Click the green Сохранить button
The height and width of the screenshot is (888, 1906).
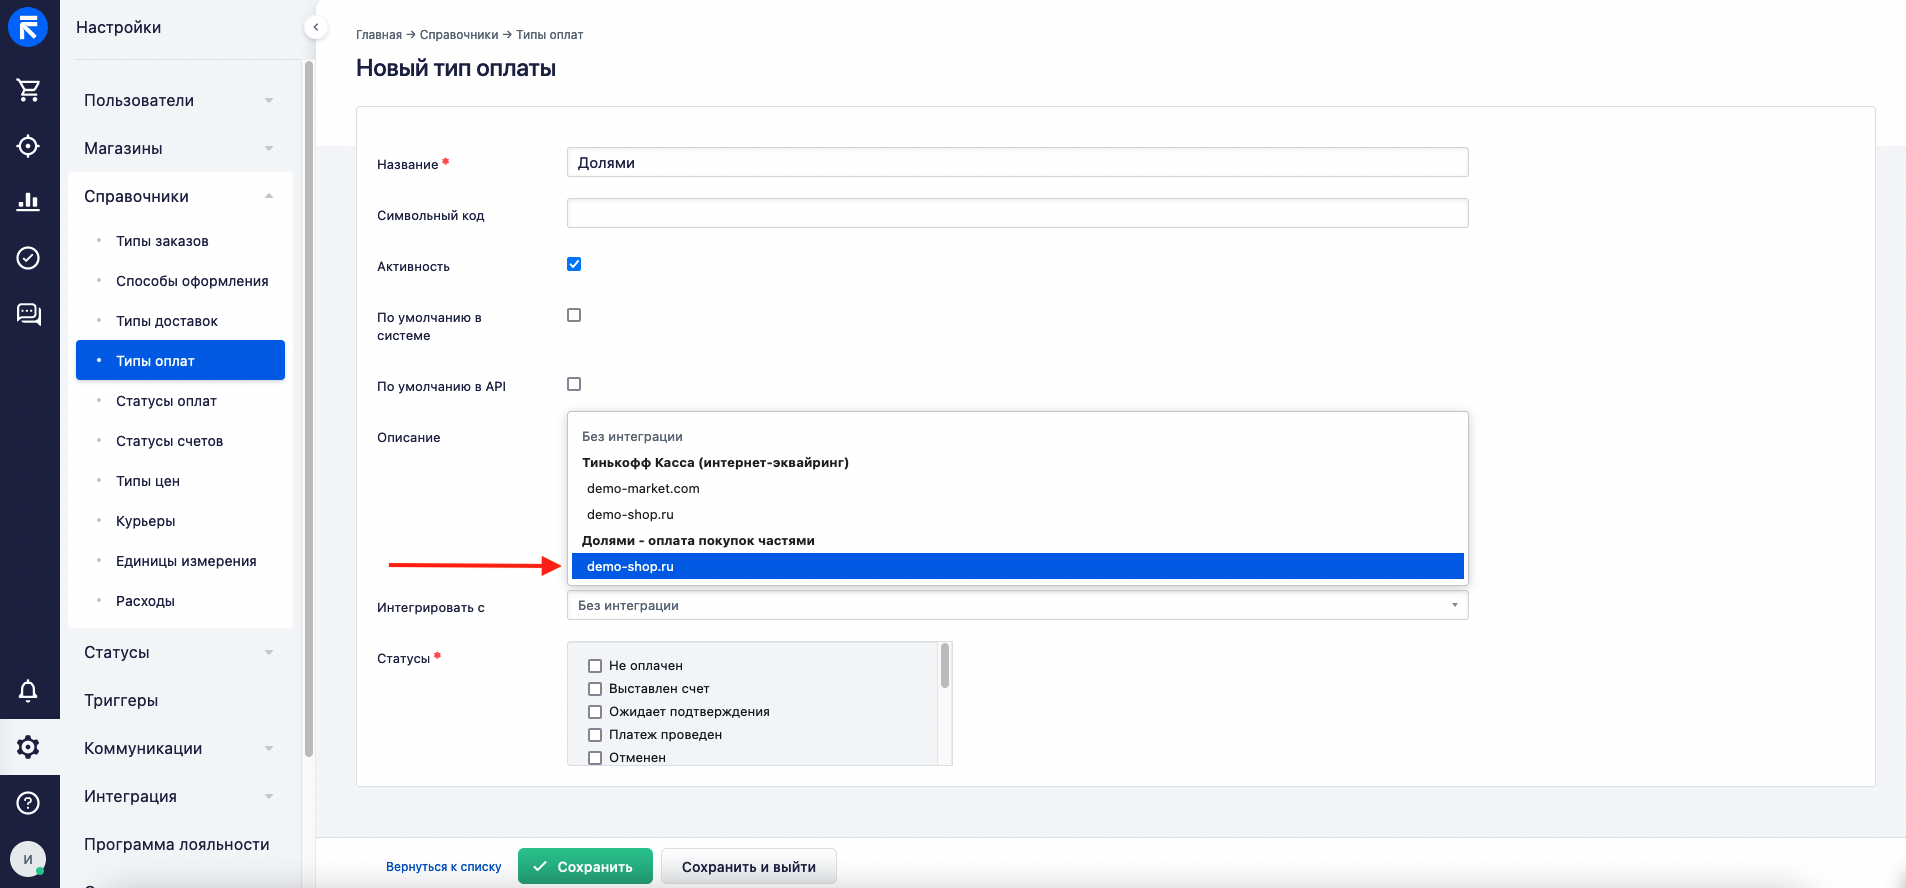(x=585, y=866)
